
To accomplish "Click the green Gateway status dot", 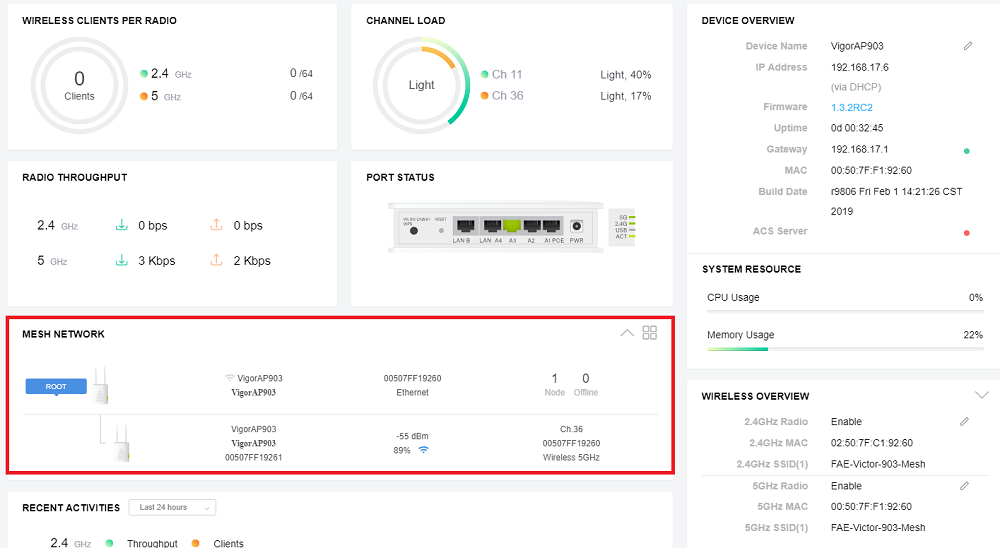I will coord(967,151).
